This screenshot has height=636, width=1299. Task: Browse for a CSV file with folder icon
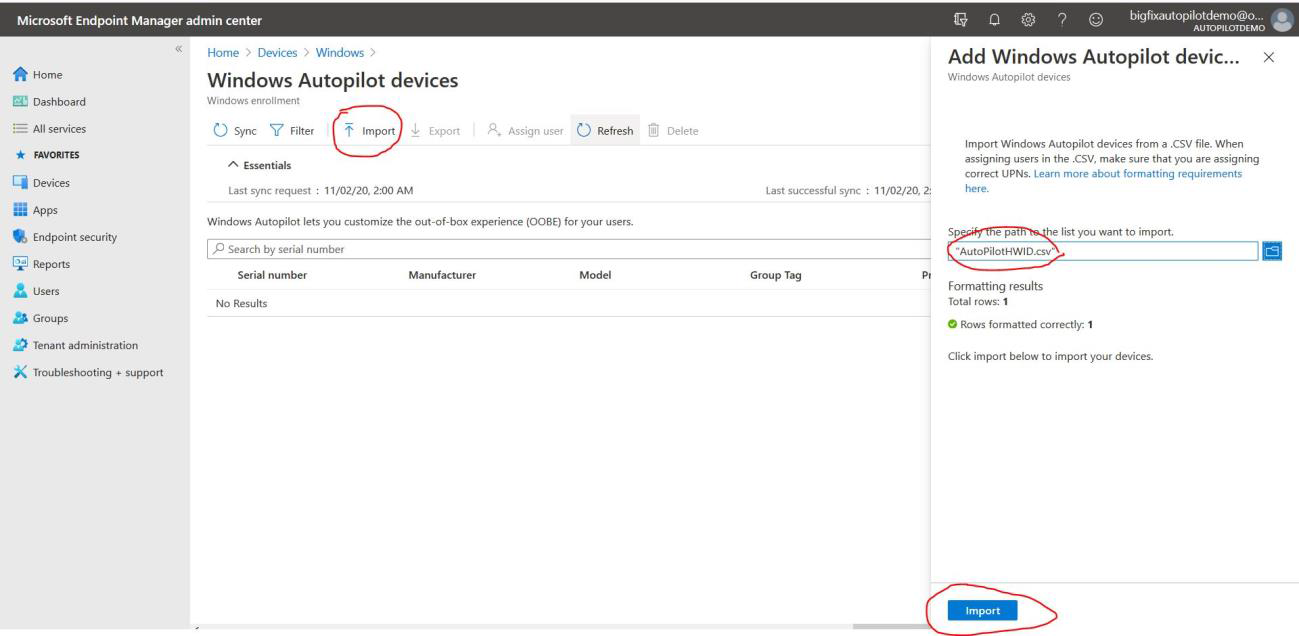[x=1274, y=251]
